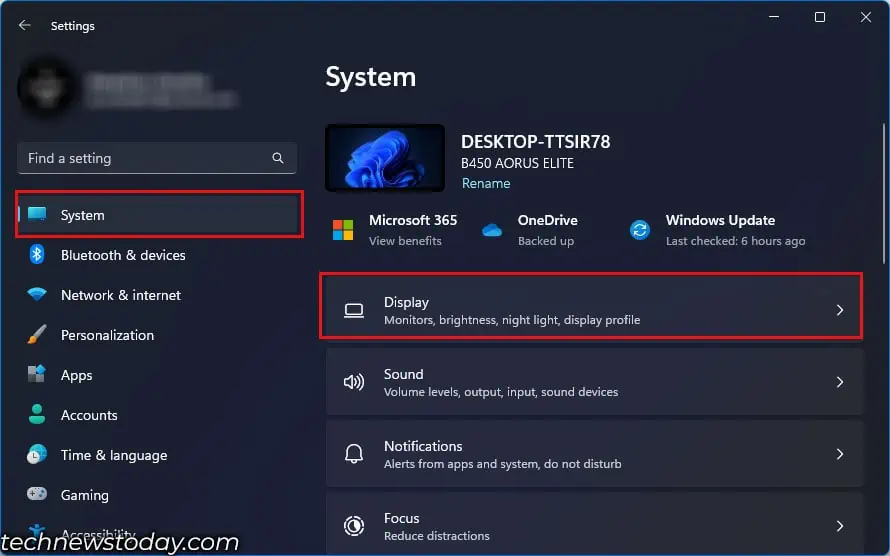Click the Accounts person icon

[x=37, y=414]
